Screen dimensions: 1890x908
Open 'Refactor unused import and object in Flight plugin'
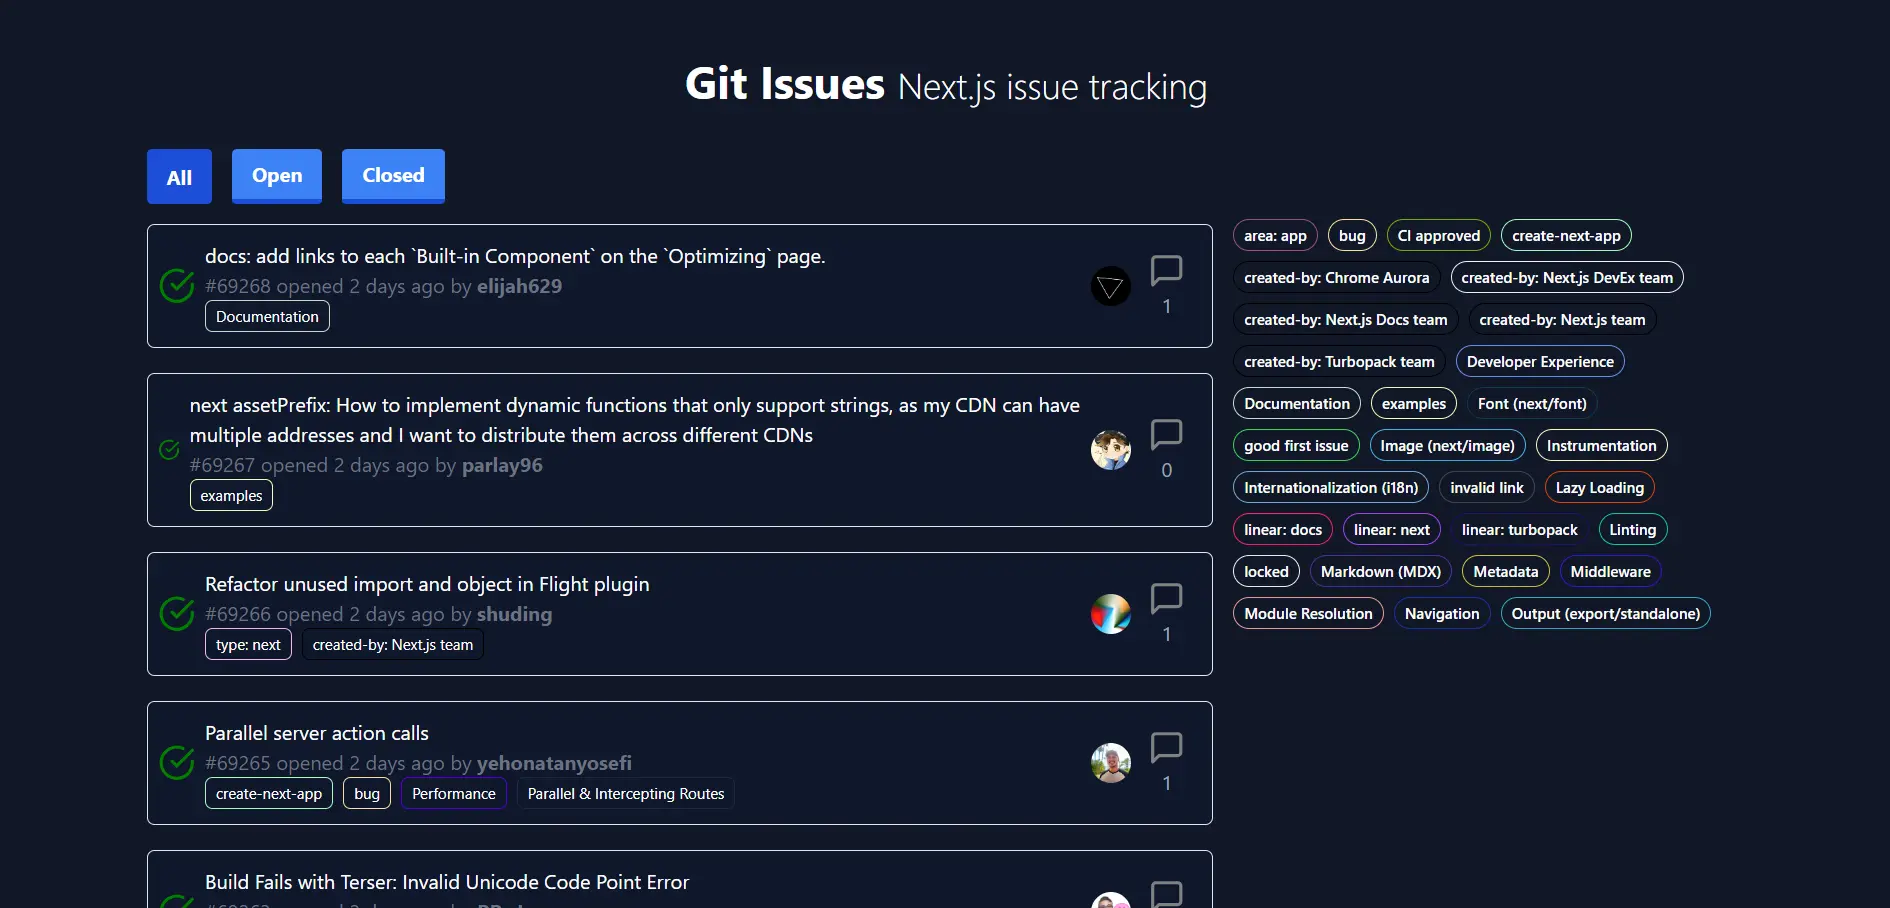point(427,584)
